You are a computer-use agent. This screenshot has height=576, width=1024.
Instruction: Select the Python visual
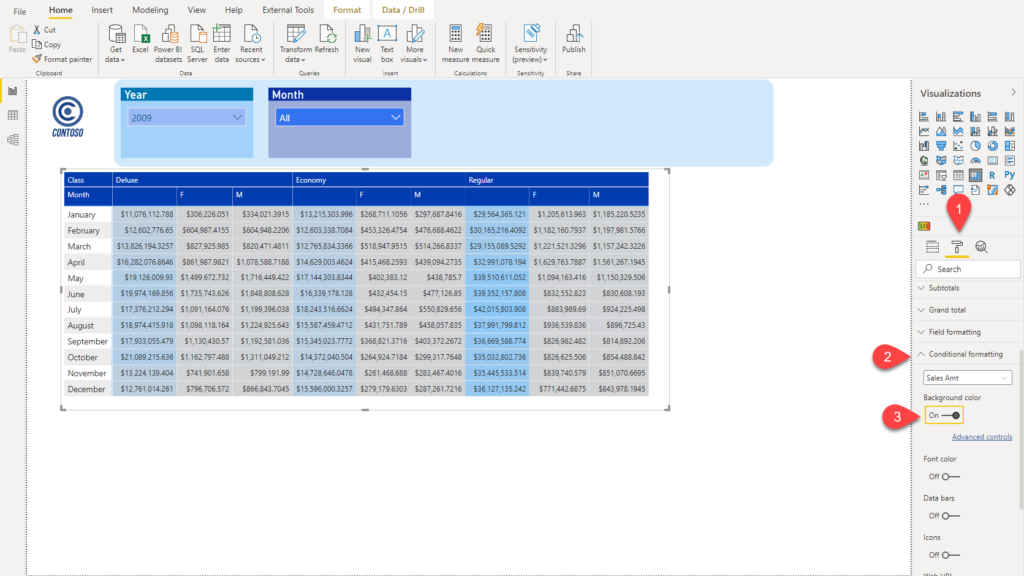click(1010, 175)
